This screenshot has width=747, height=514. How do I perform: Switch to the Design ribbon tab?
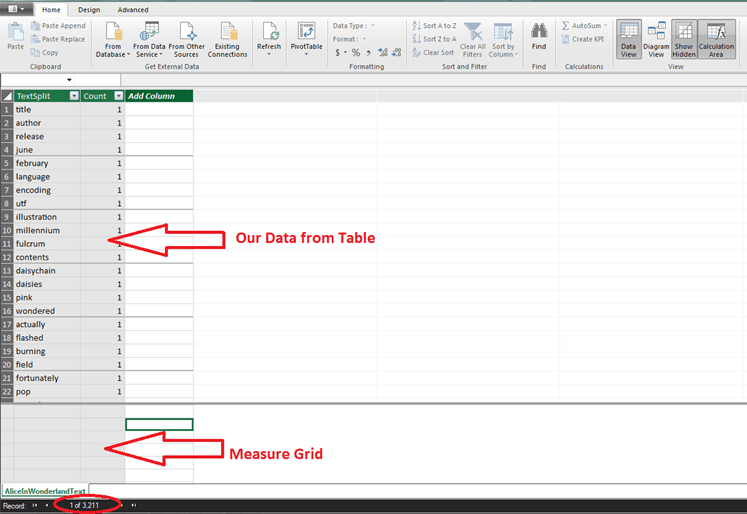pyautogui.click(x=89, y=9)
